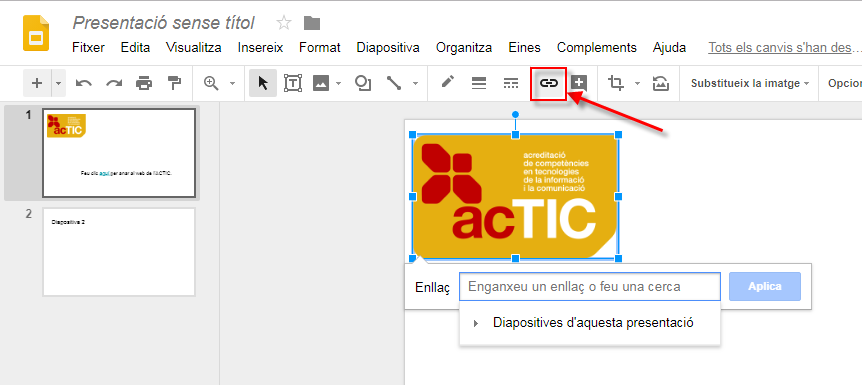Click the presentation title 'Presentació sense títol'
This screenshot has height=385, width=862.
click(163, 23)
